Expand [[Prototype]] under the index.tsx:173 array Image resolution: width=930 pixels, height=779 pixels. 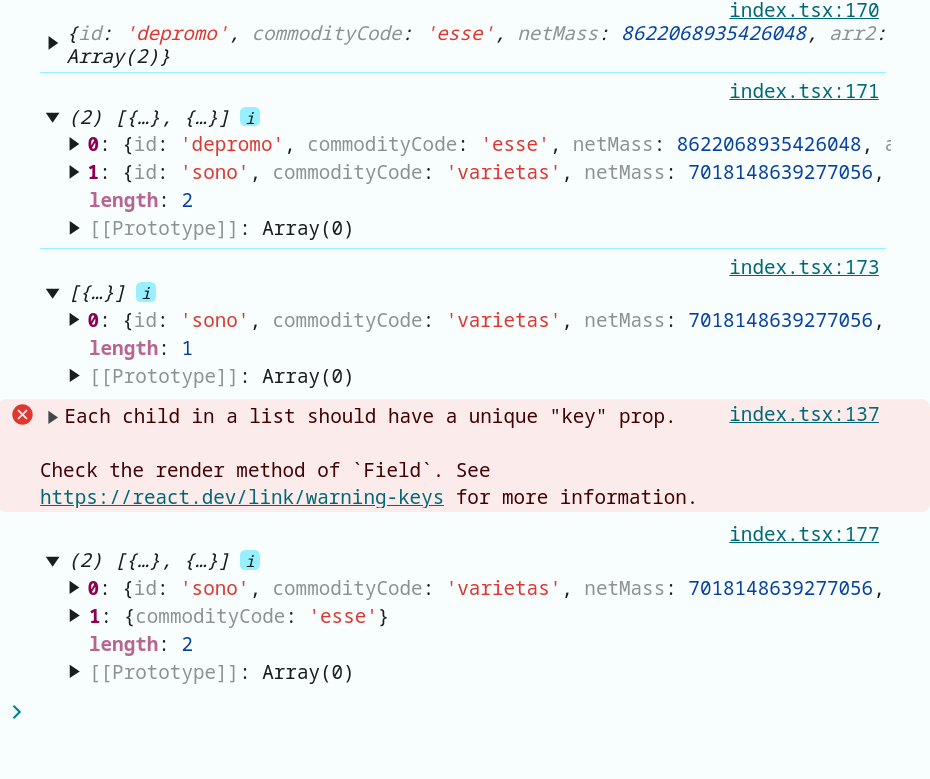click(x=74, y=376)
